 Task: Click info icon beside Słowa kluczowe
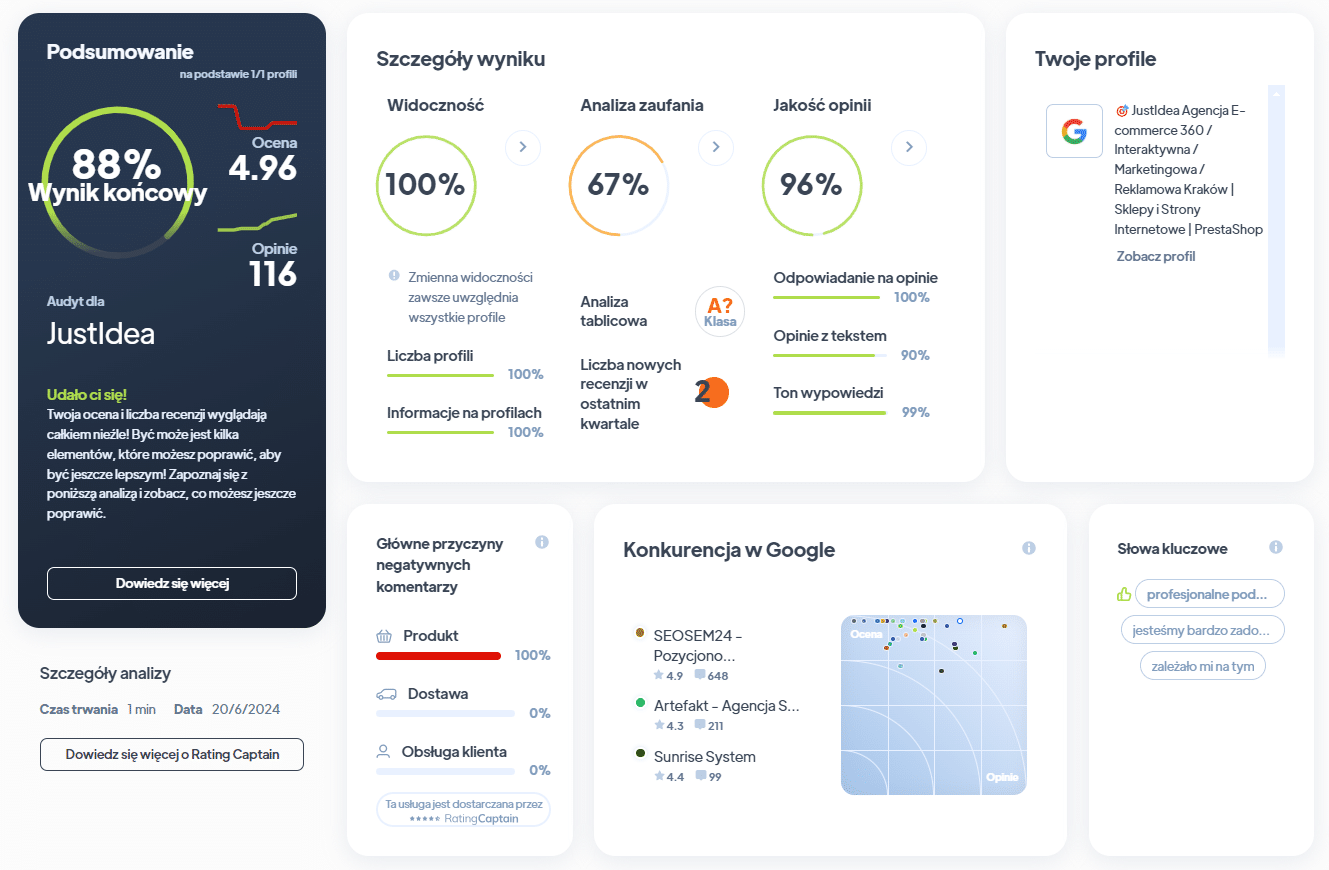(1276, 547)
